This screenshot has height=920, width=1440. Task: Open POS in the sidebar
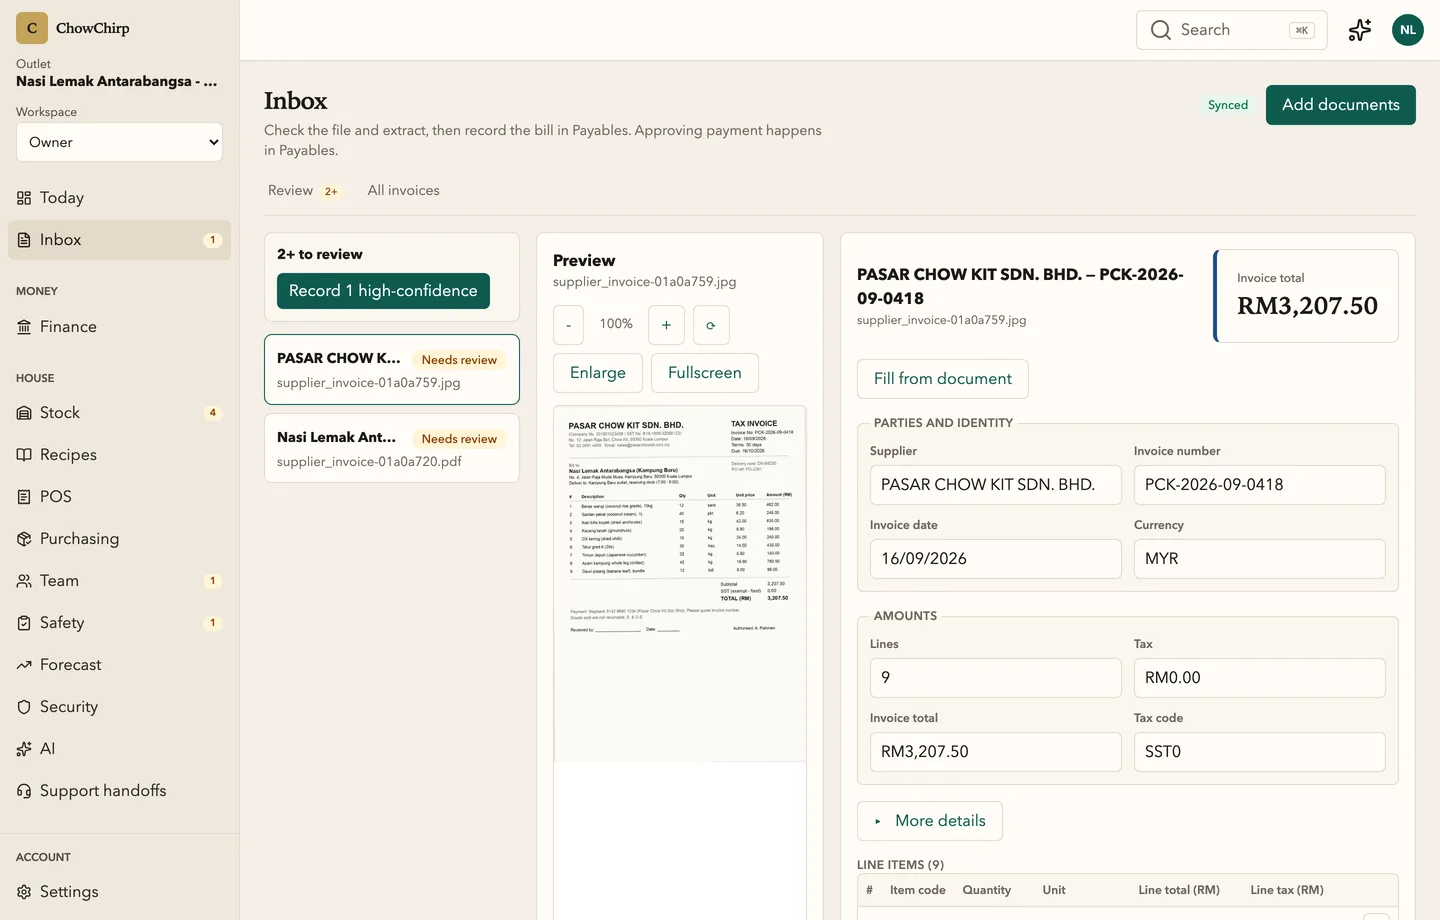(119, 497)
